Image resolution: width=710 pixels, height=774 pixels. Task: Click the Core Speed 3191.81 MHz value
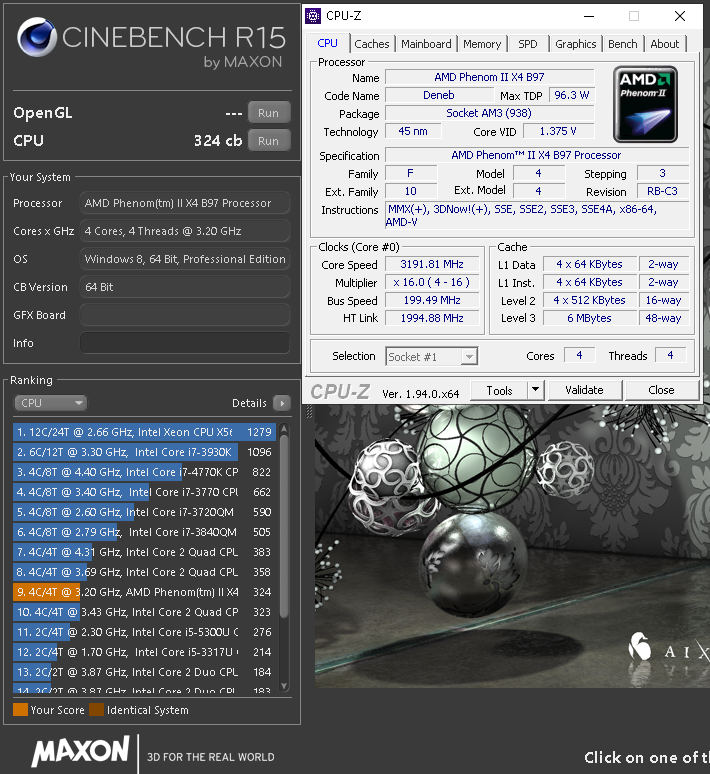(432, 265)
